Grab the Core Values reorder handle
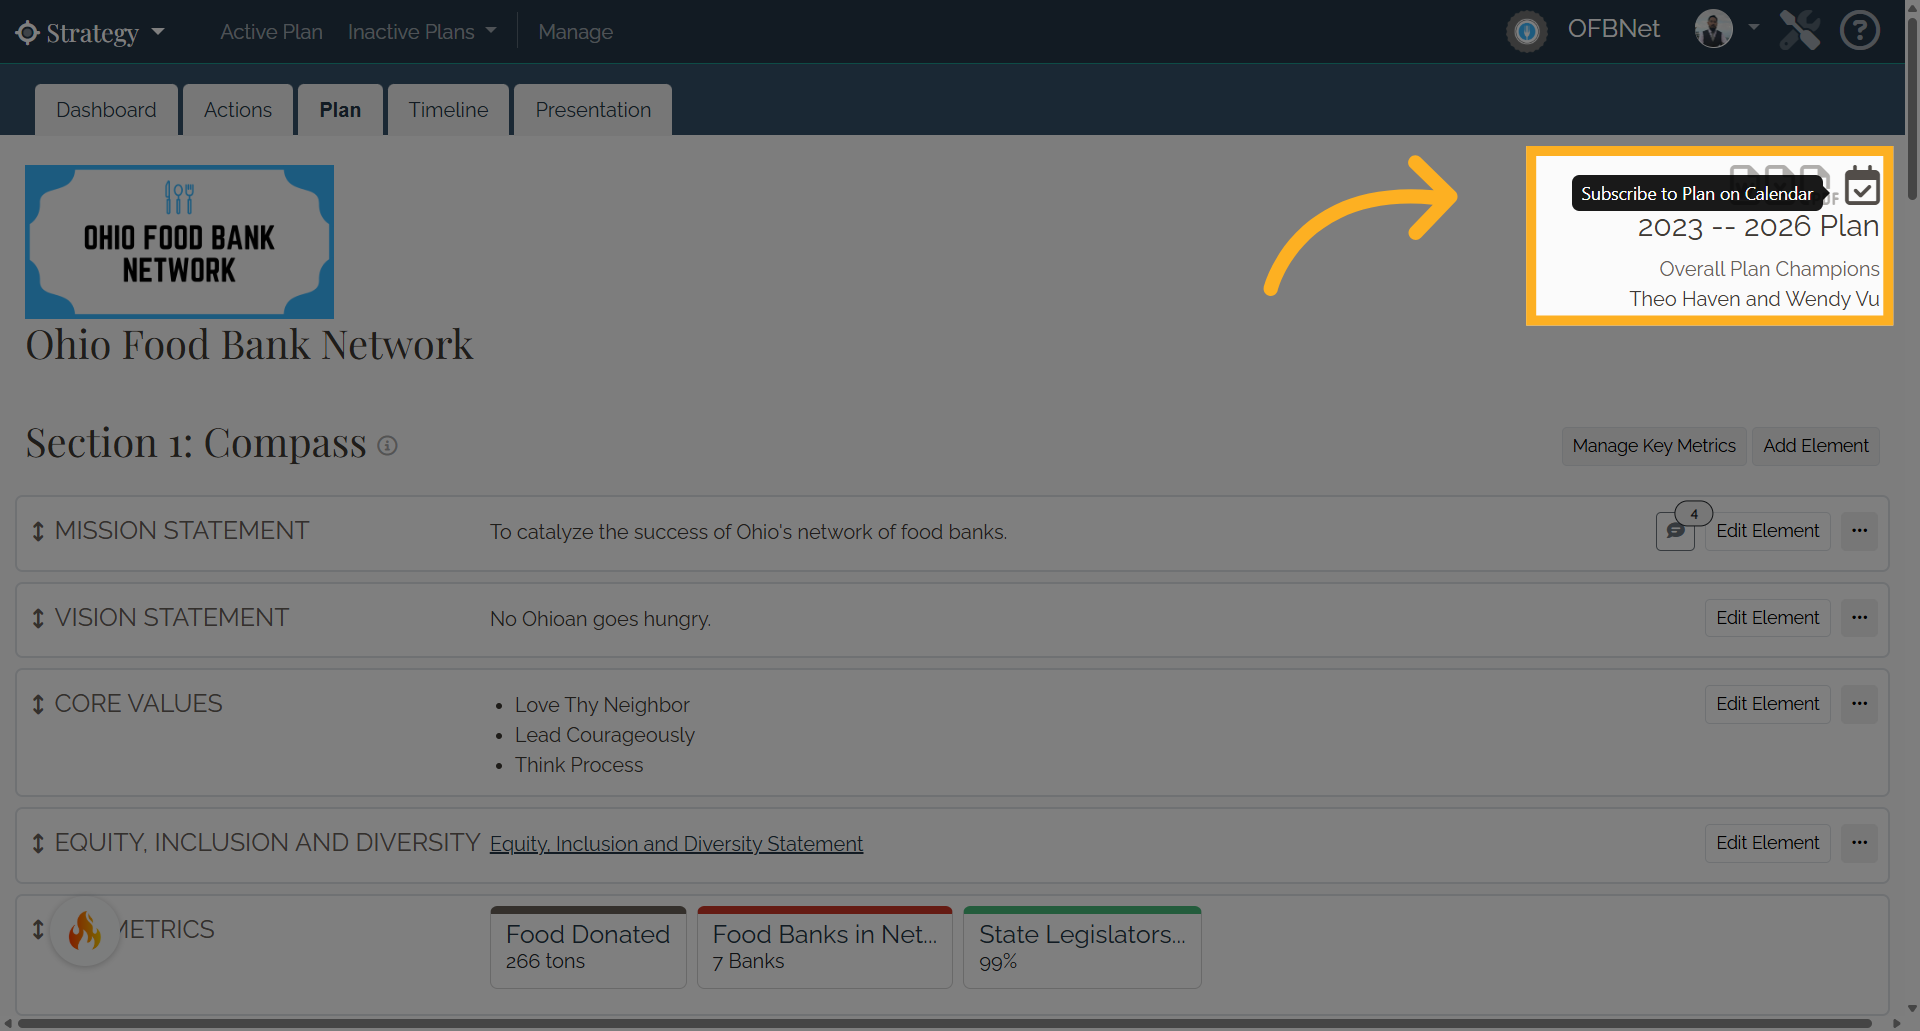1920x1031 pixels. 38,705
